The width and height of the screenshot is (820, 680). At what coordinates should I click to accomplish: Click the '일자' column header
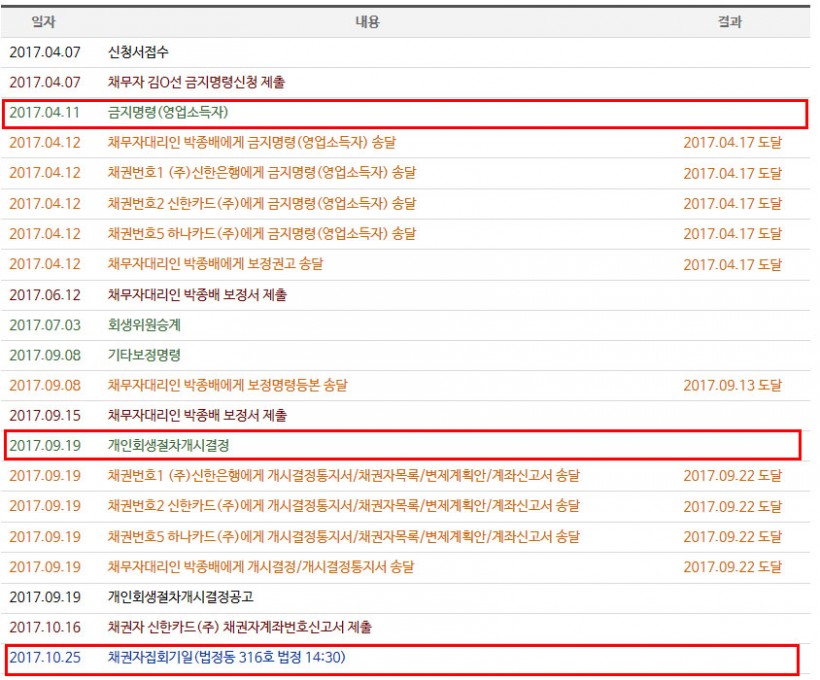pos(43,22)
